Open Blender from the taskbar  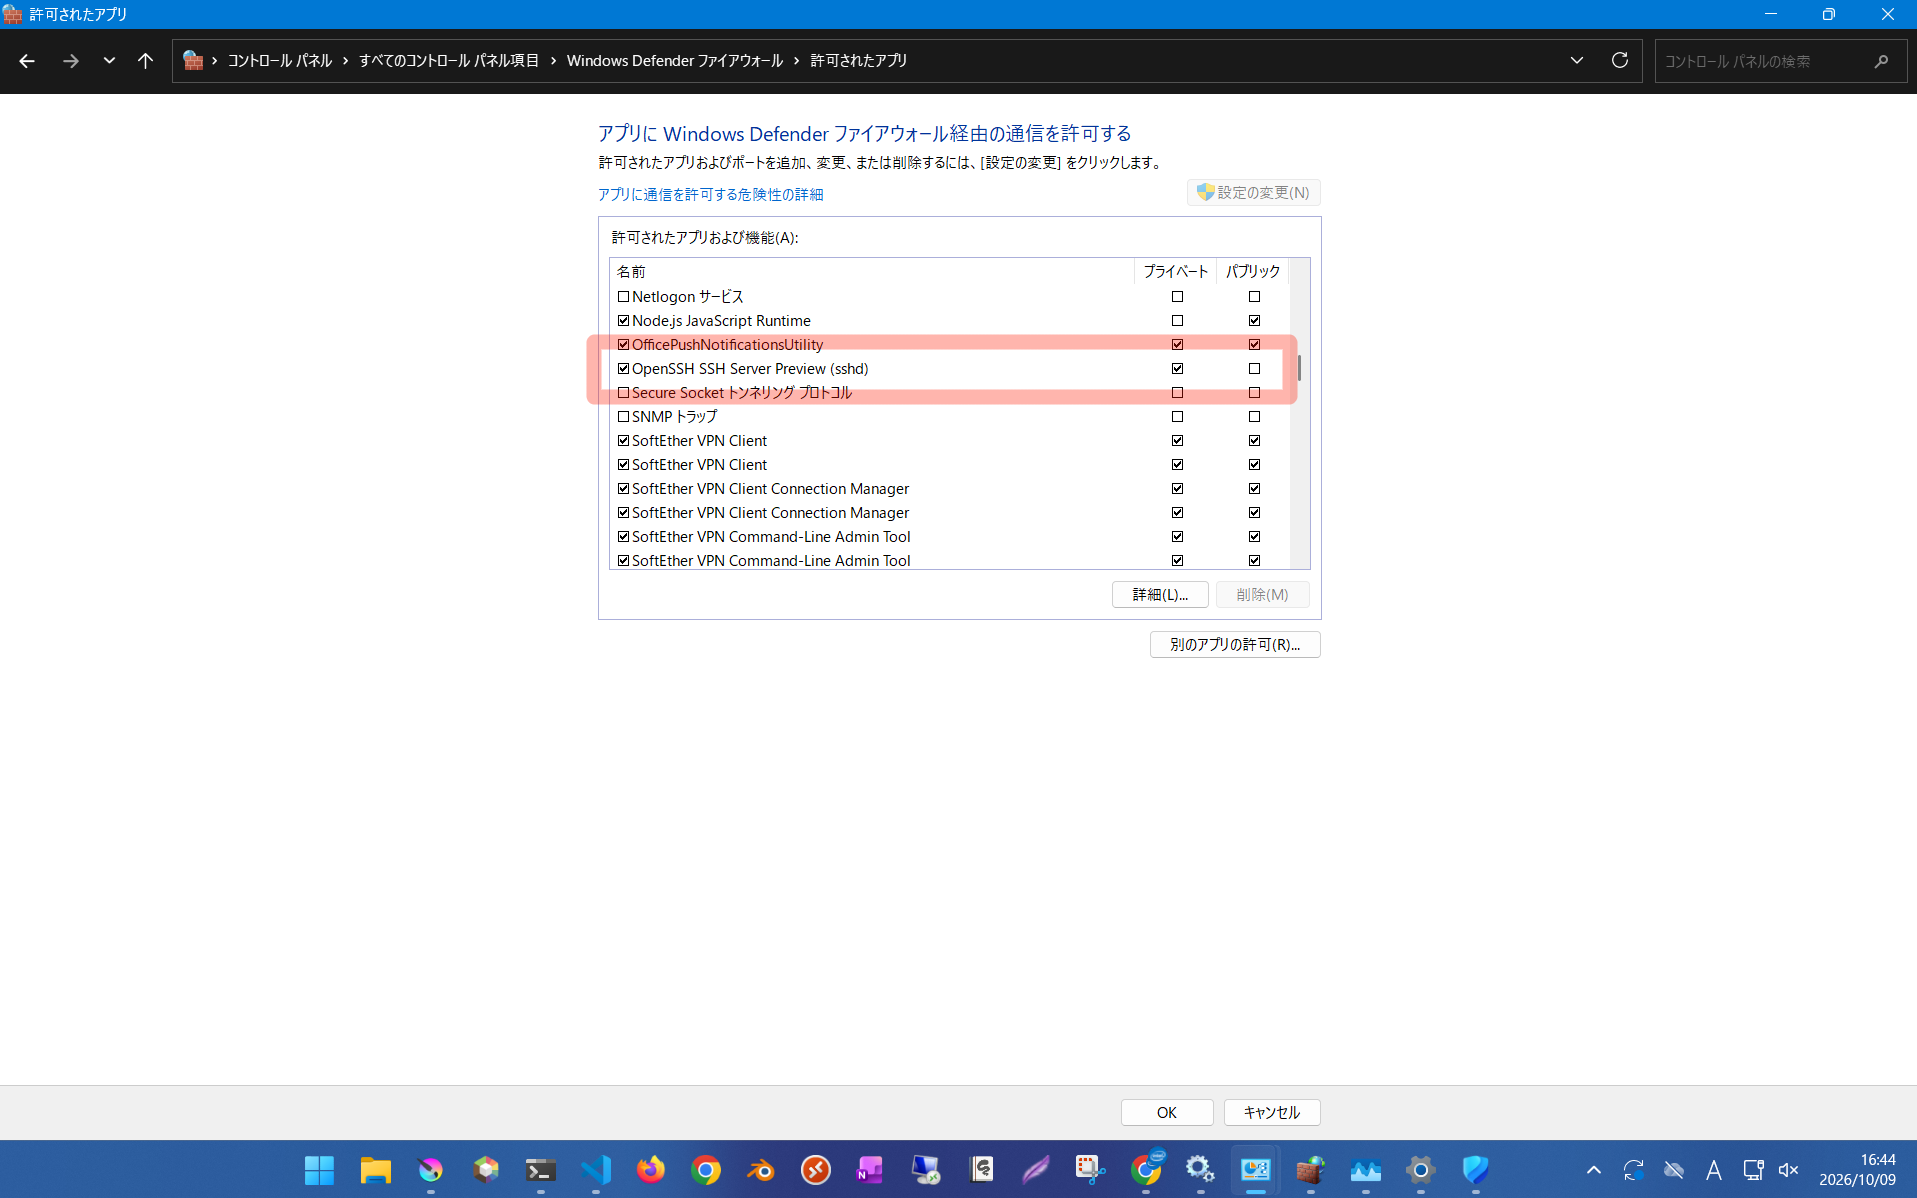point(761,1169)
